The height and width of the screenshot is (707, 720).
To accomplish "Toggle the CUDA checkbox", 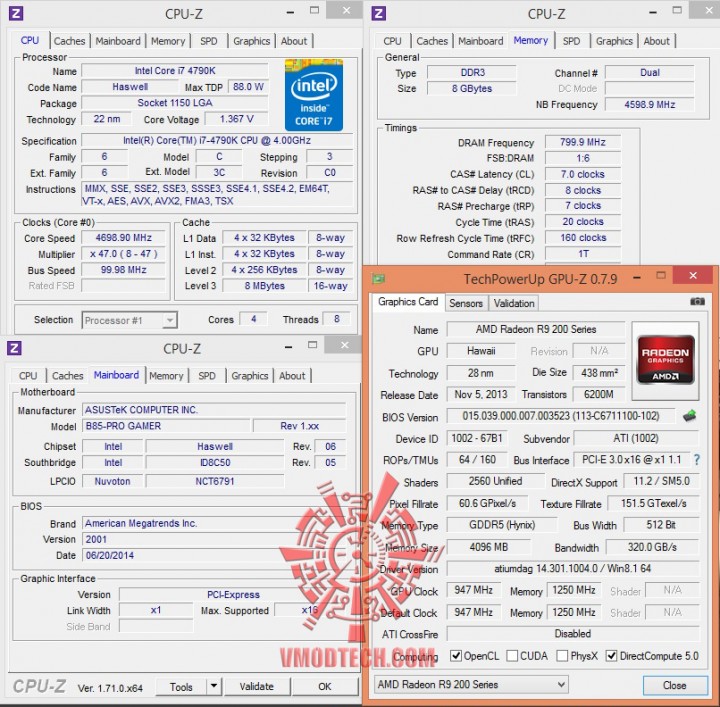I will pos(512,656).
